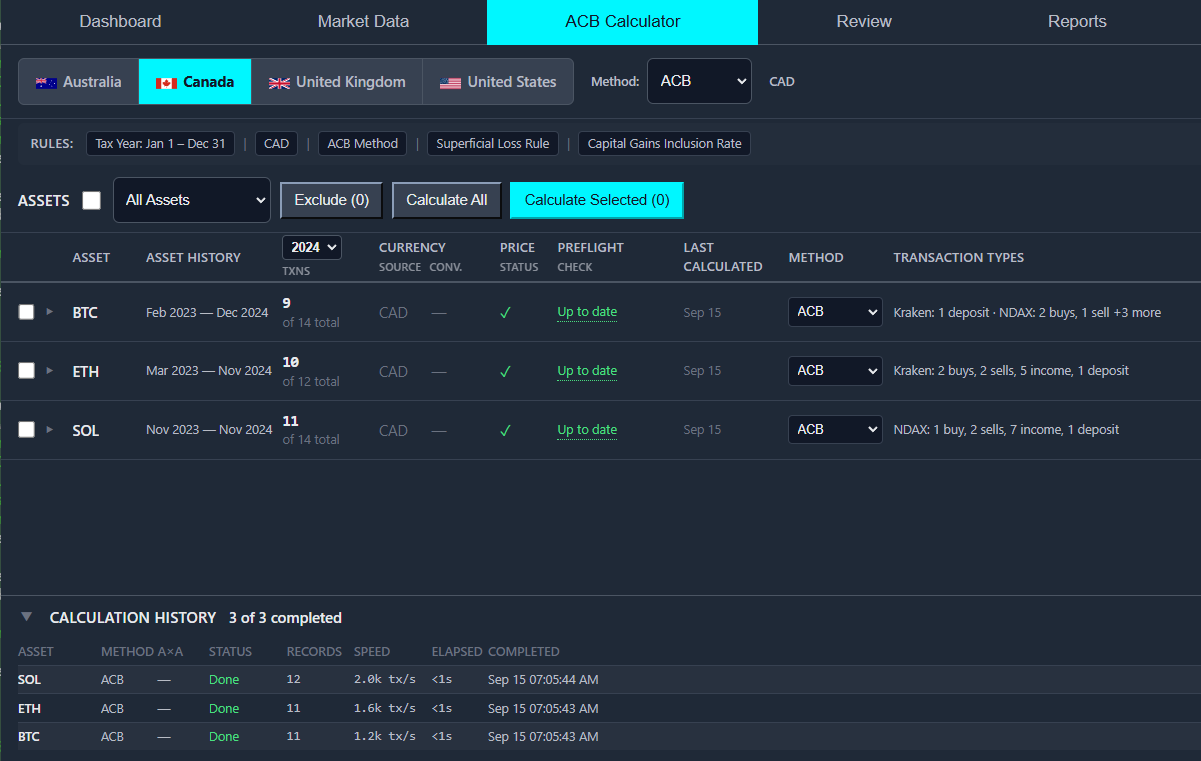The height and width of the screenshot is (761, 1201).
Task: Click the ACB Method rule chip
Action: pos(363,144)
